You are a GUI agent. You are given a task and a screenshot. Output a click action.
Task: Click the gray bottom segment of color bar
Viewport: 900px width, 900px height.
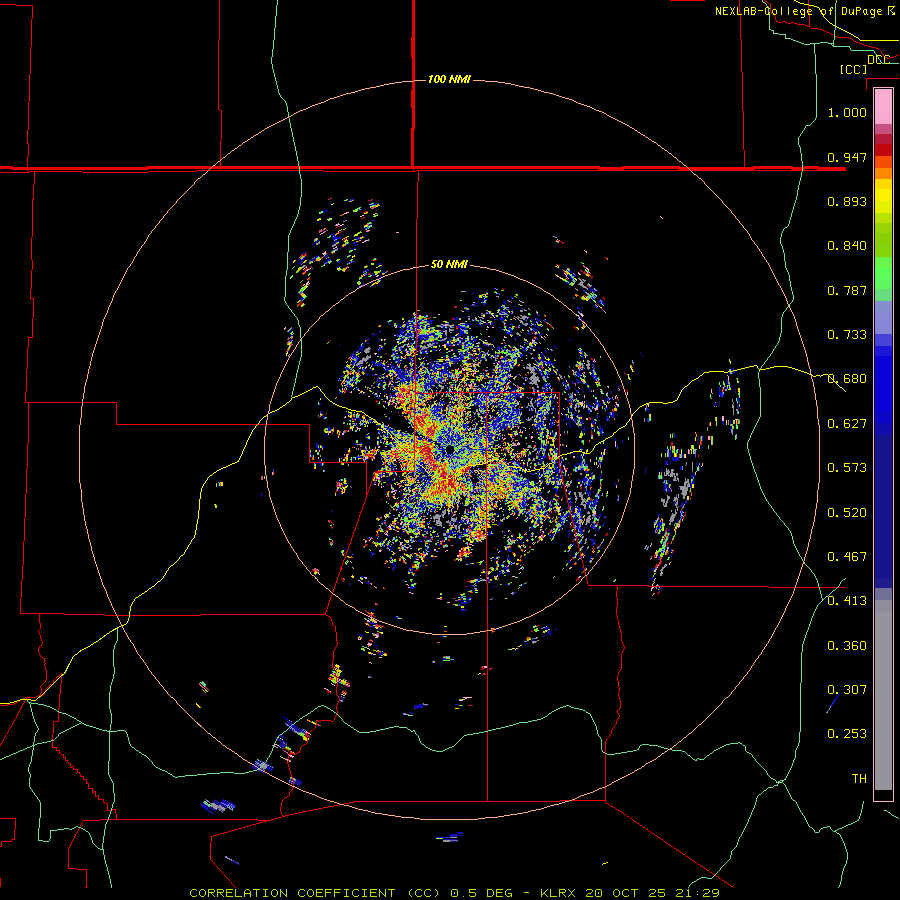(883, 695)
